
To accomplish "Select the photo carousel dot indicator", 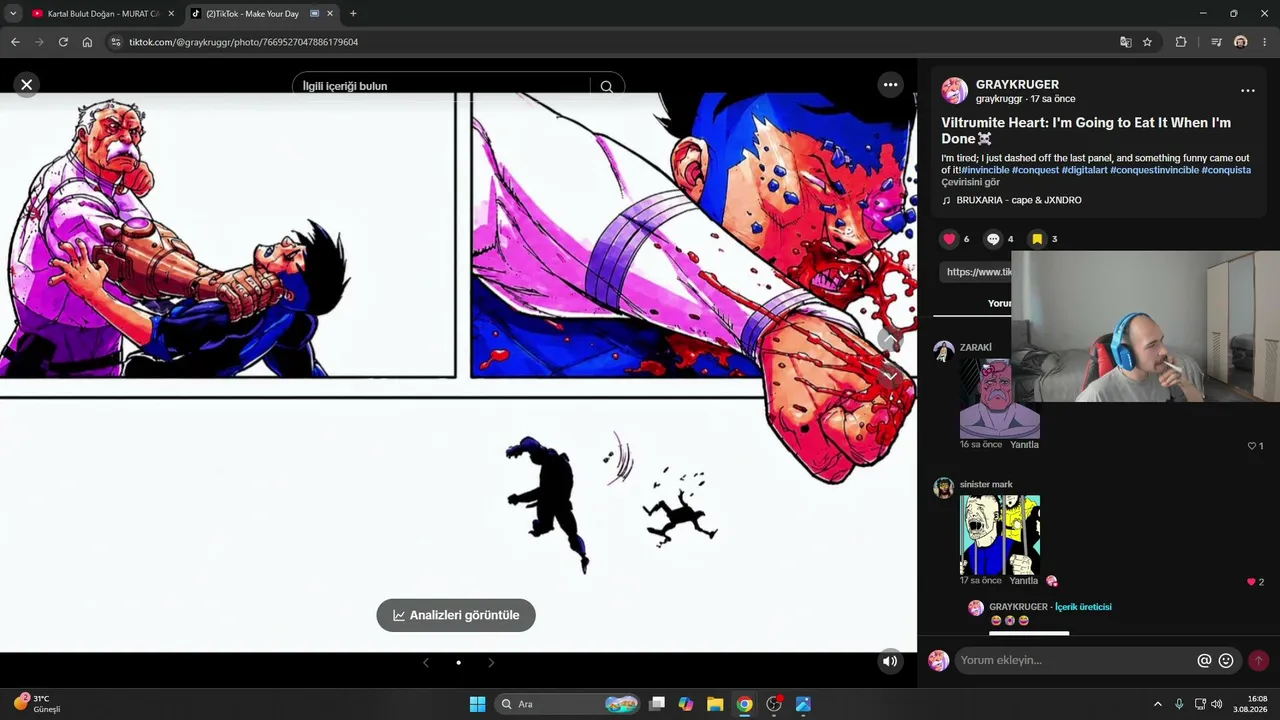I will pos(458,662).
